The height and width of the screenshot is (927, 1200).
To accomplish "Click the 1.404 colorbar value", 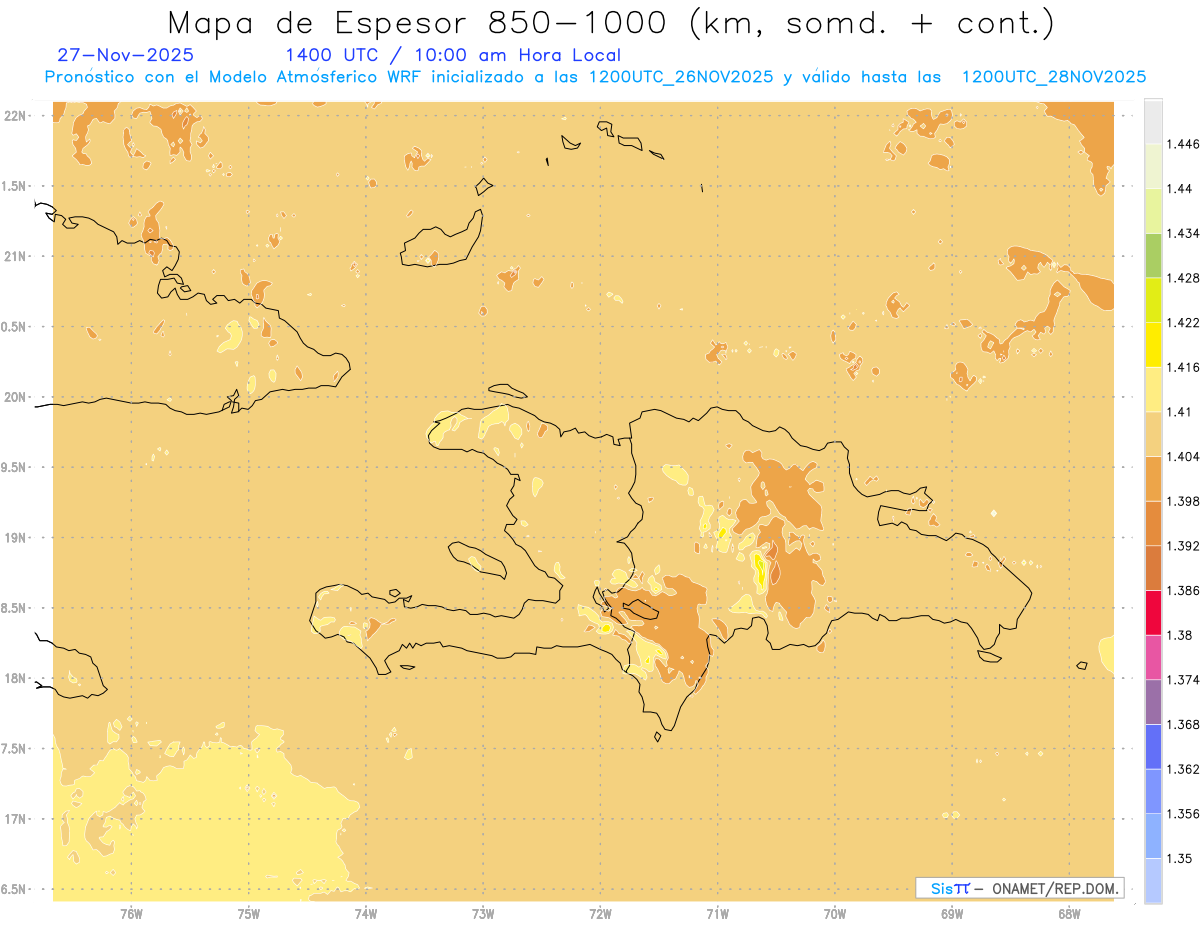I will click(1182, 456).
